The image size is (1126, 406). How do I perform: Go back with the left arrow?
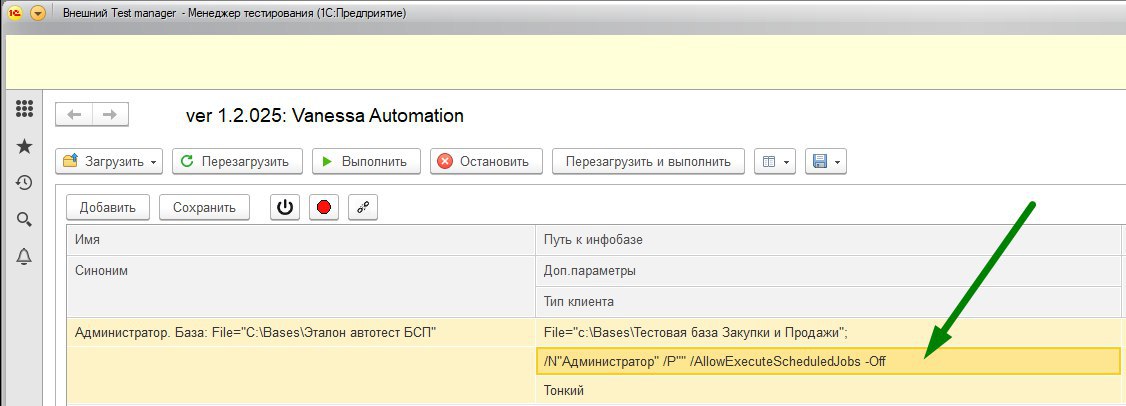[x=74, y=114]
